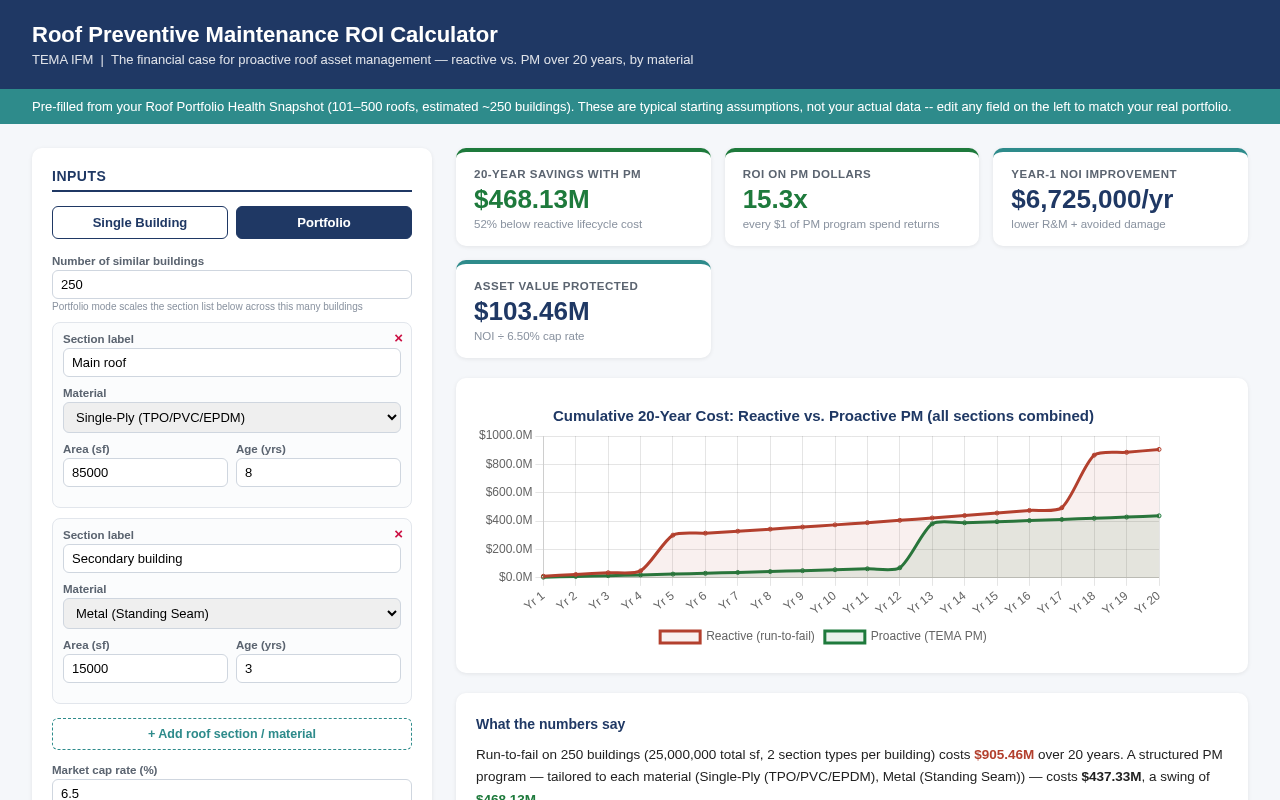Screen dimensions: 1280x800
Task: Remove the Secondary building section
Action: (398, 534)
